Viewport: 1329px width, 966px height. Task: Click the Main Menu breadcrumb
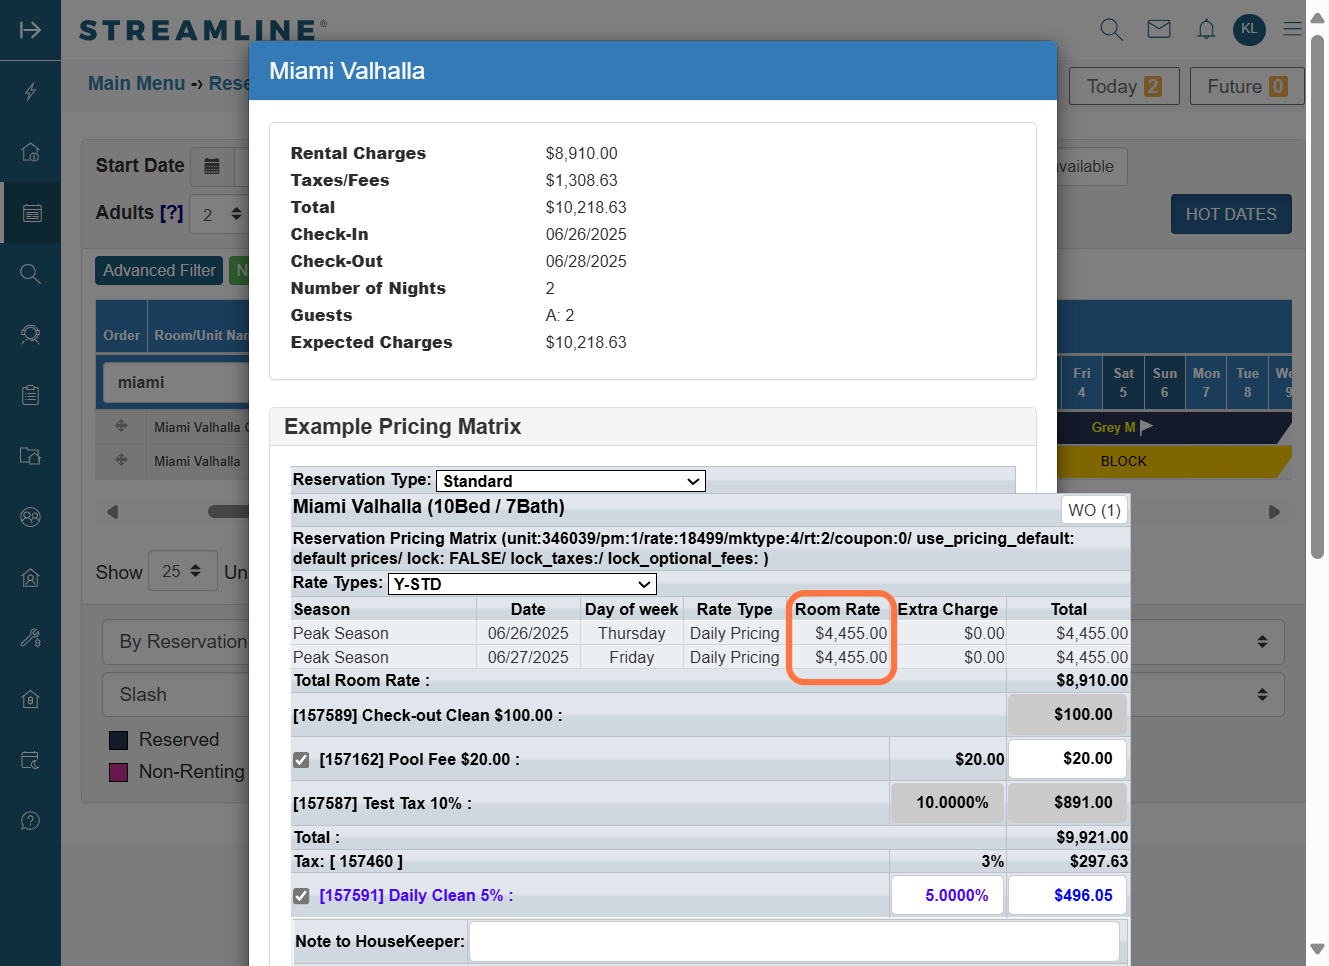[x=137, y=83]
